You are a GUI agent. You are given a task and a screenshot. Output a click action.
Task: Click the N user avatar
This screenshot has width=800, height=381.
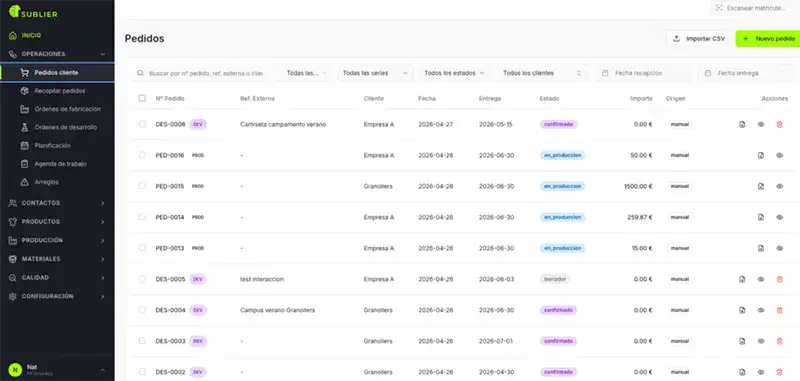pyautogui.click(x=15, y=370)
